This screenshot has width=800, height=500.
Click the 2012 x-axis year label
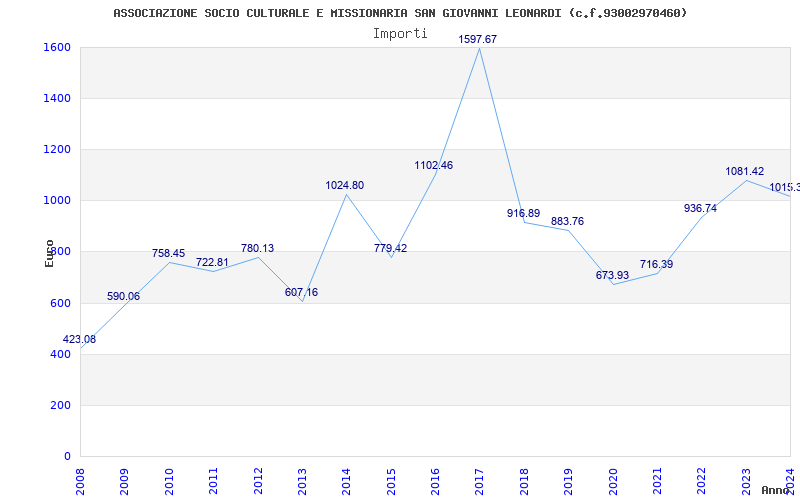pos(258,481)
